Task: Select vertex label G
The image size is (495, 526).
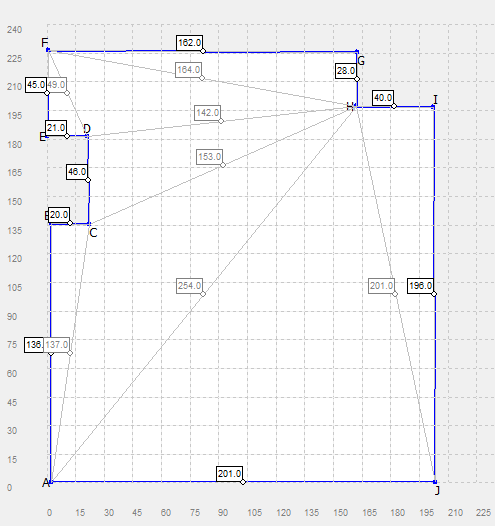Action: pyautogui.click(x=361, y=61)
